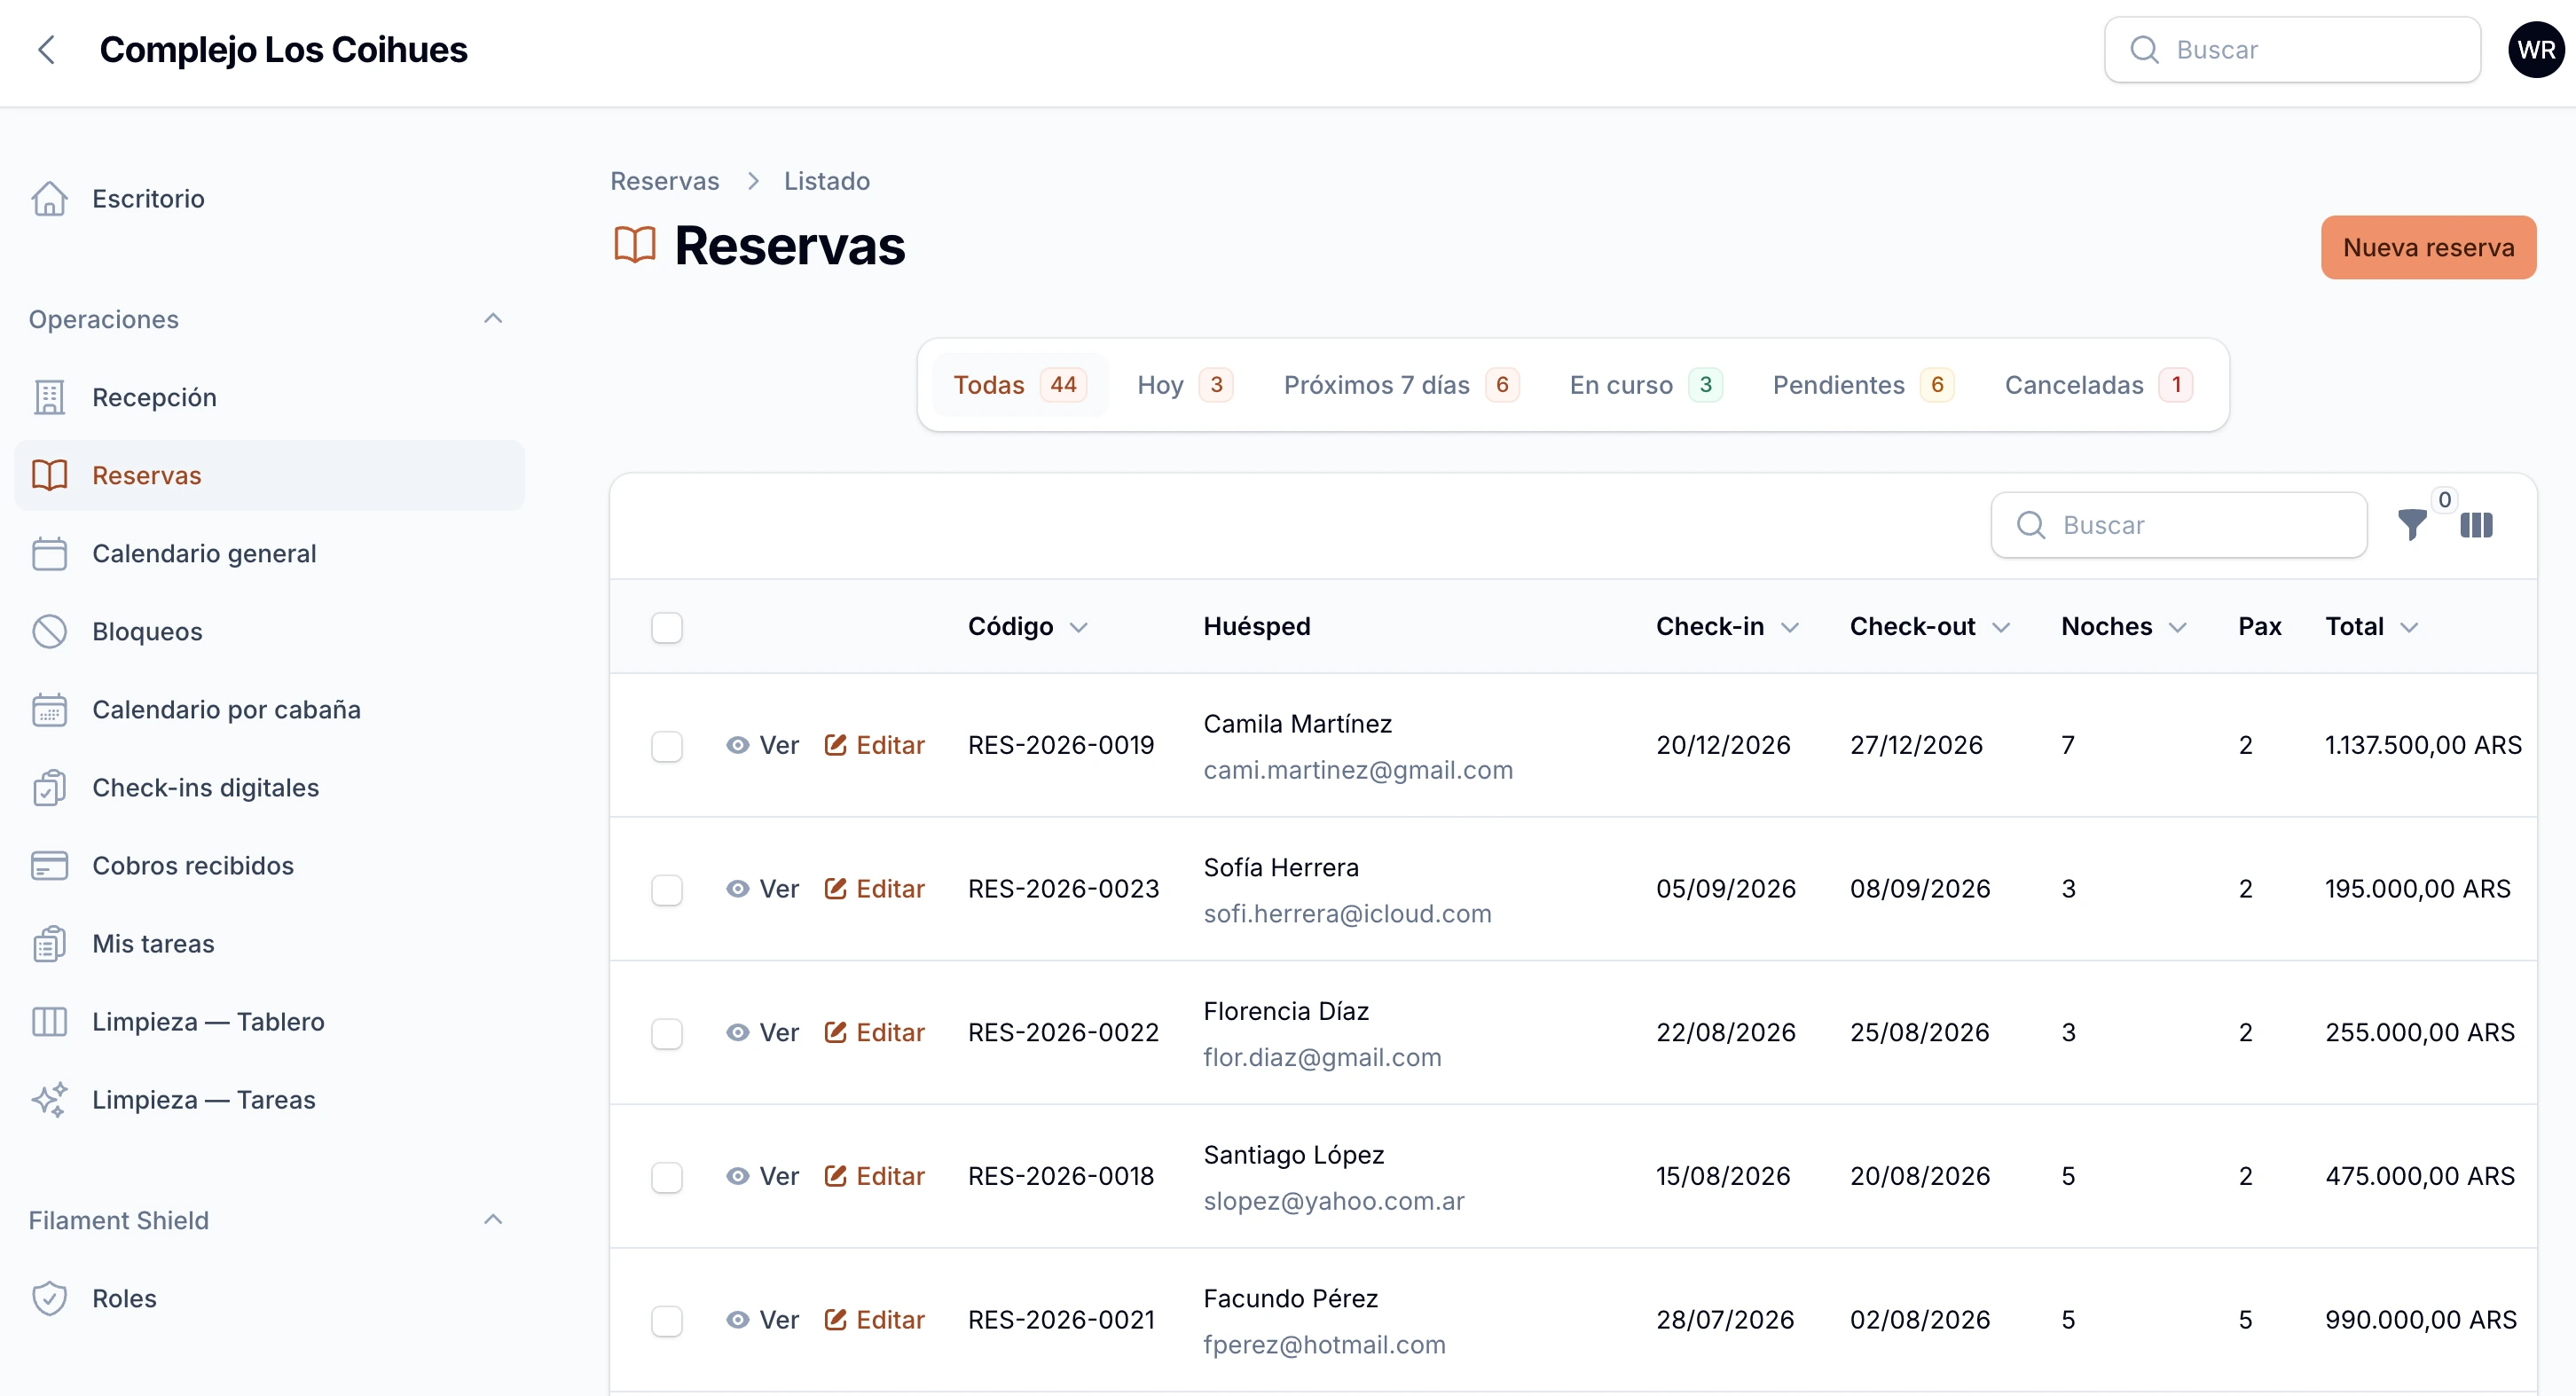Click the back arrow icon in header
Image resolution: width=2576 pixels, height=1396 pixels.
(46, 49)
